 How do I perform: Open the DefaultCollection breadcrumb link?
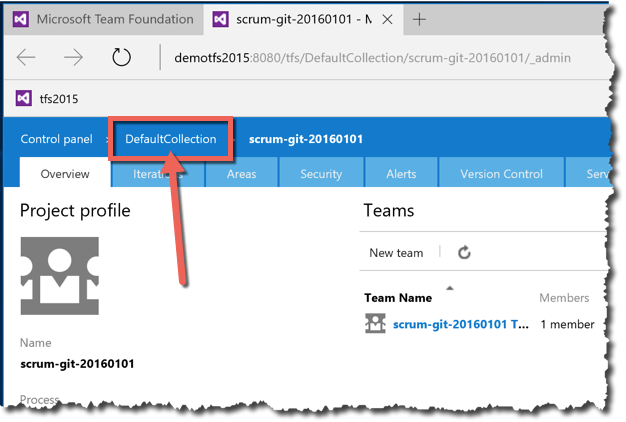tap(170, 139)
